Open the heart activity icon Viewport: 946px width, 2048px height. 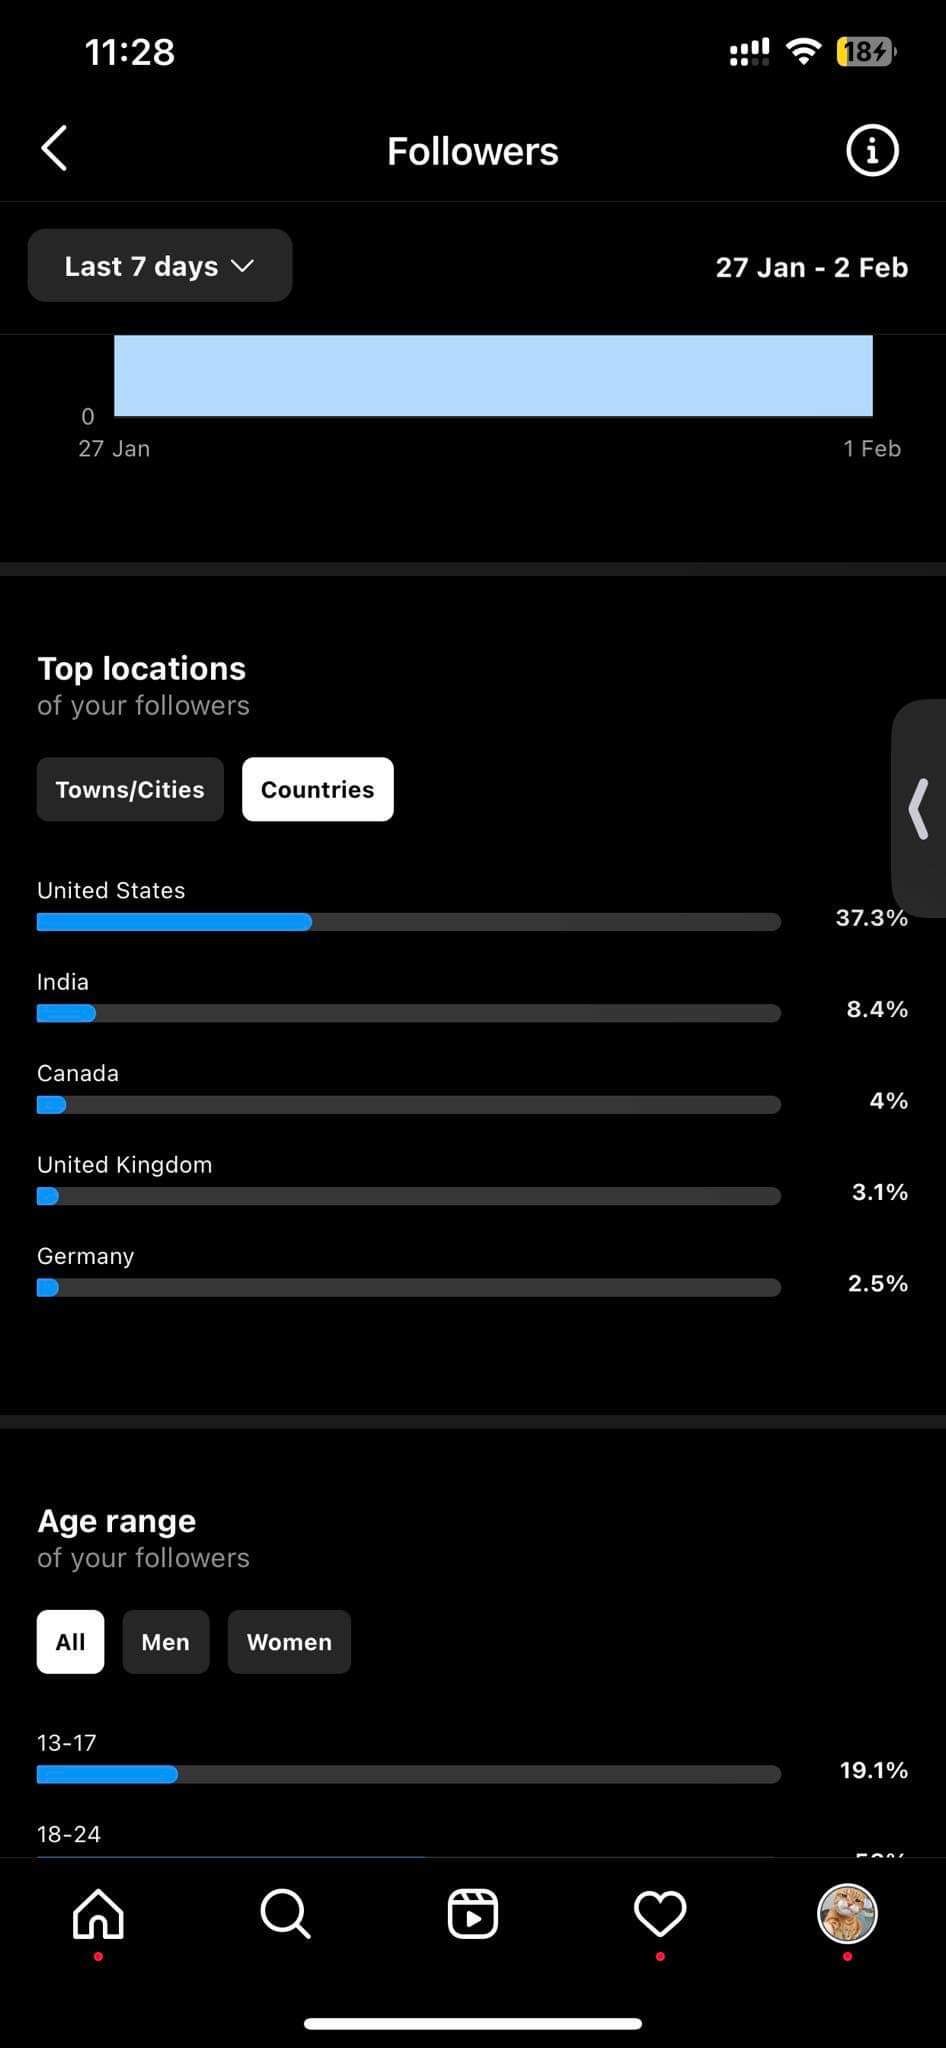660,1913
